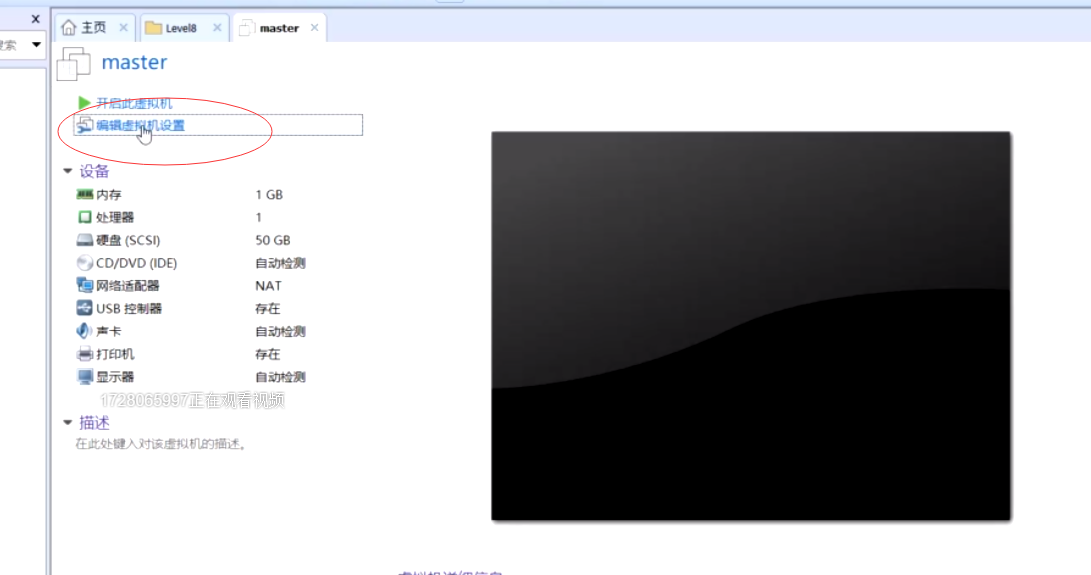Image resolution: width=1091 pixels, height=575 pixels.
Task: Click the processor (处理器) device icon
Action: coord(85,217)
